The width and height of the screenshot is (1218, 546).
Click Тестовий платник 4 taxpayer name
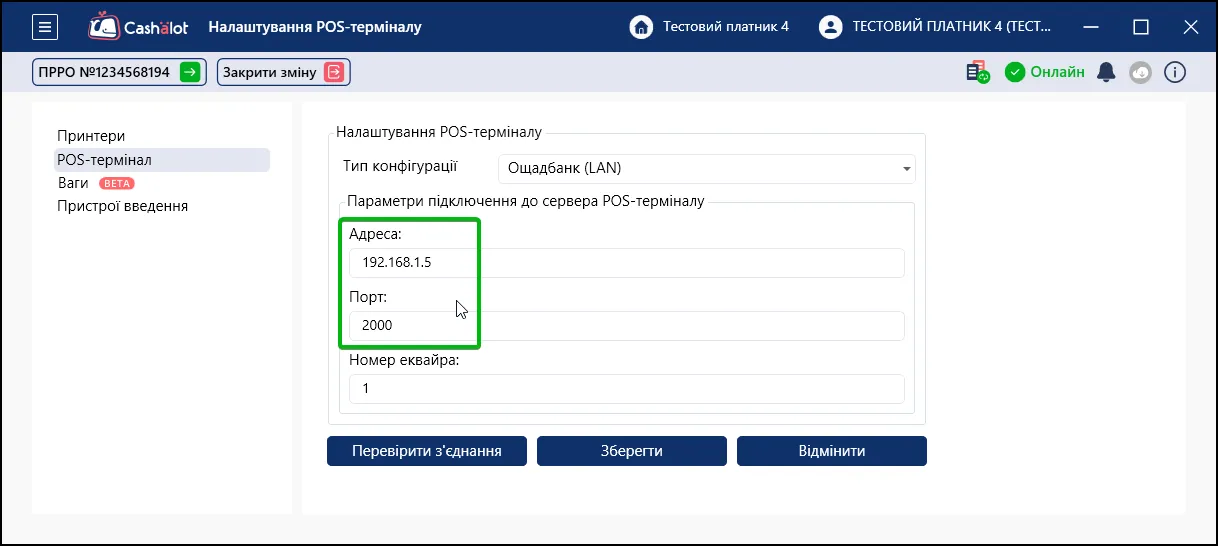tap(726, 27)
